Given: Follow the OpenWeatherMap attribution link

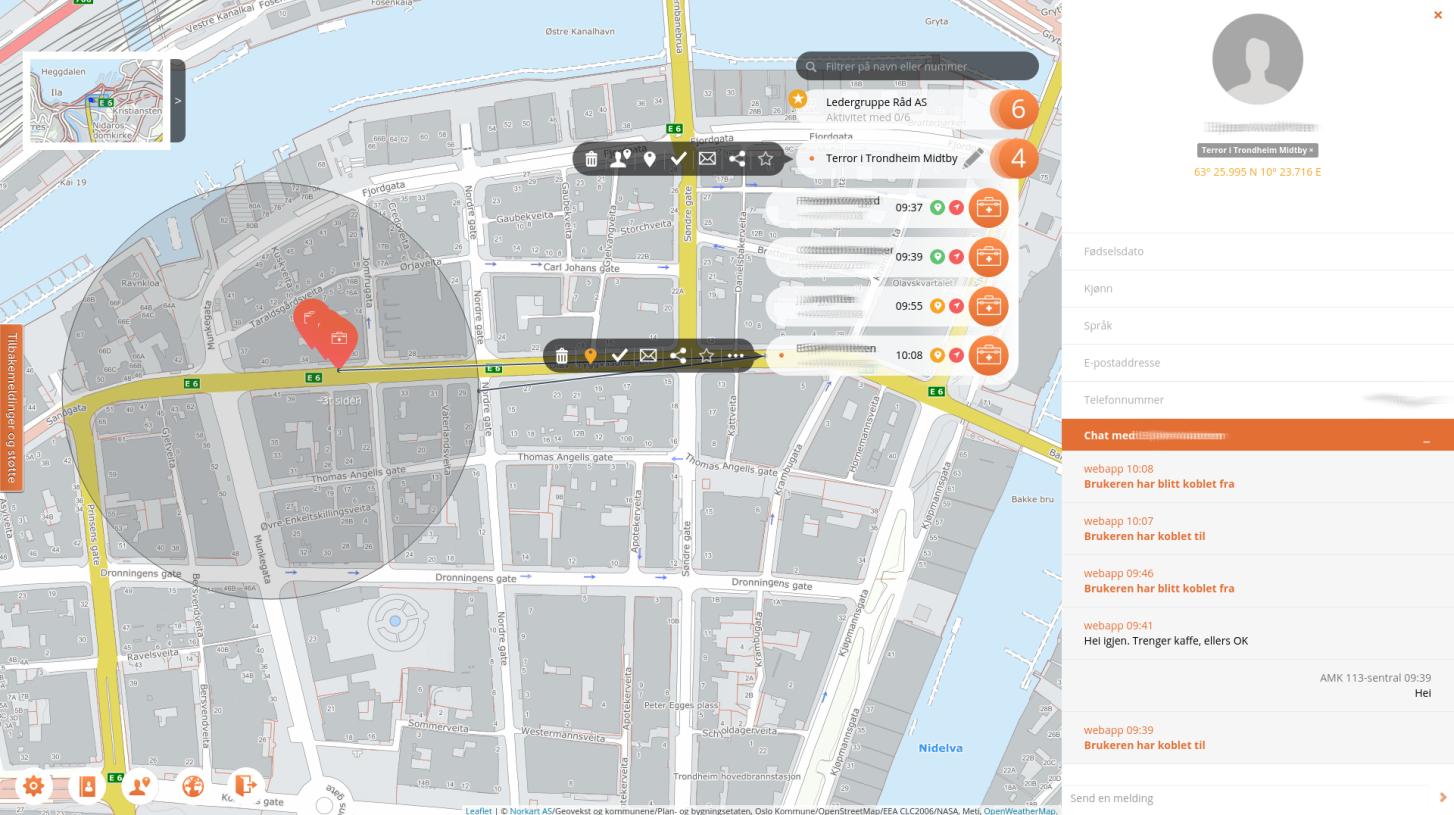Looking at the screenshot, I should pyautogui.click(x=1019, y=811).
